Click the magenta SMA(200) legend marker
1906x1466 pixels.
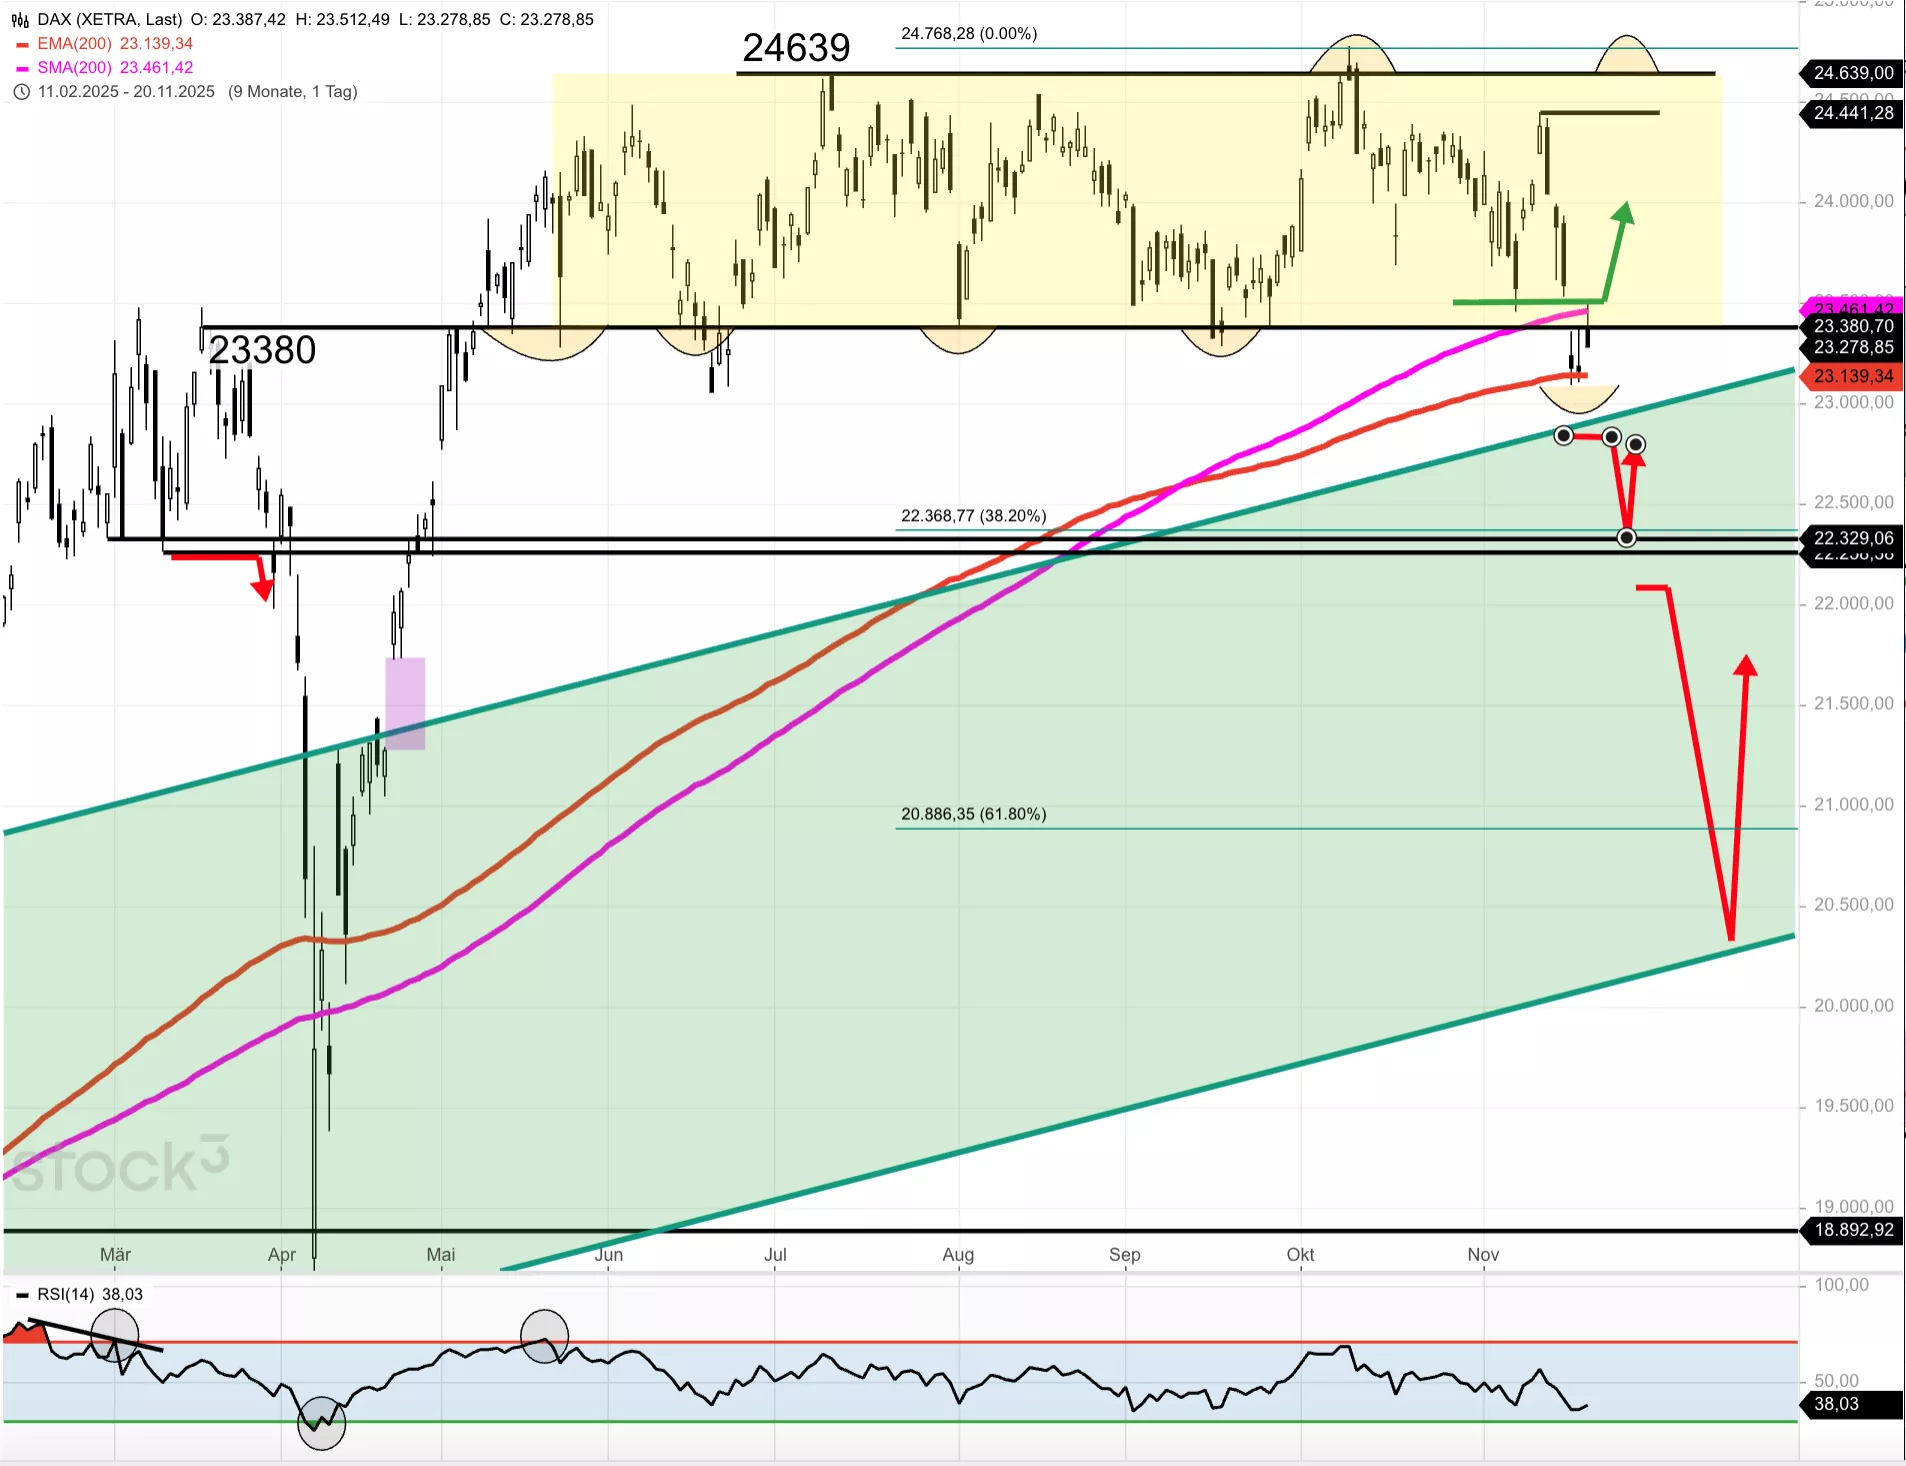pos(22,69)
